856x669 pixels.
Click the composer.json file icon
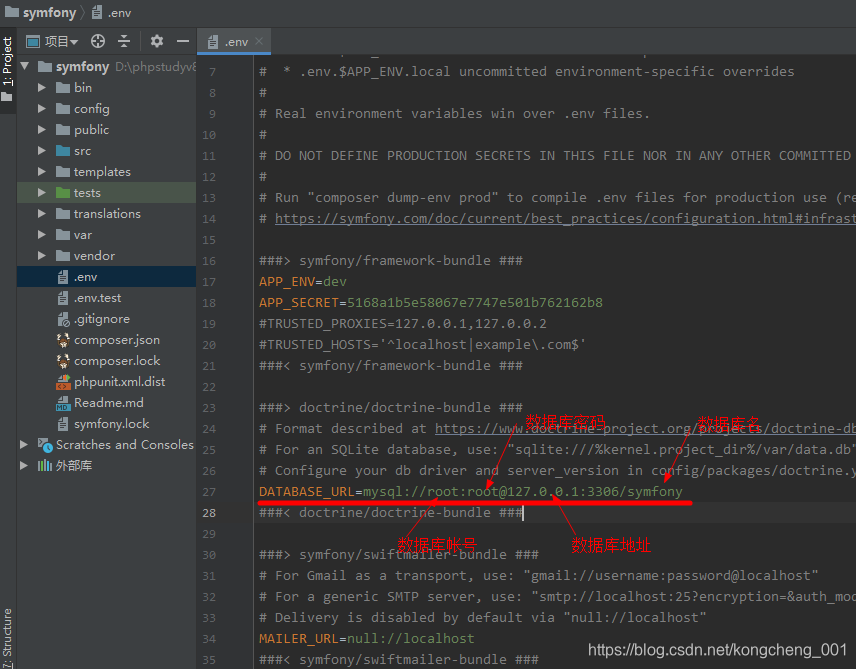click(x=63, y=340)
